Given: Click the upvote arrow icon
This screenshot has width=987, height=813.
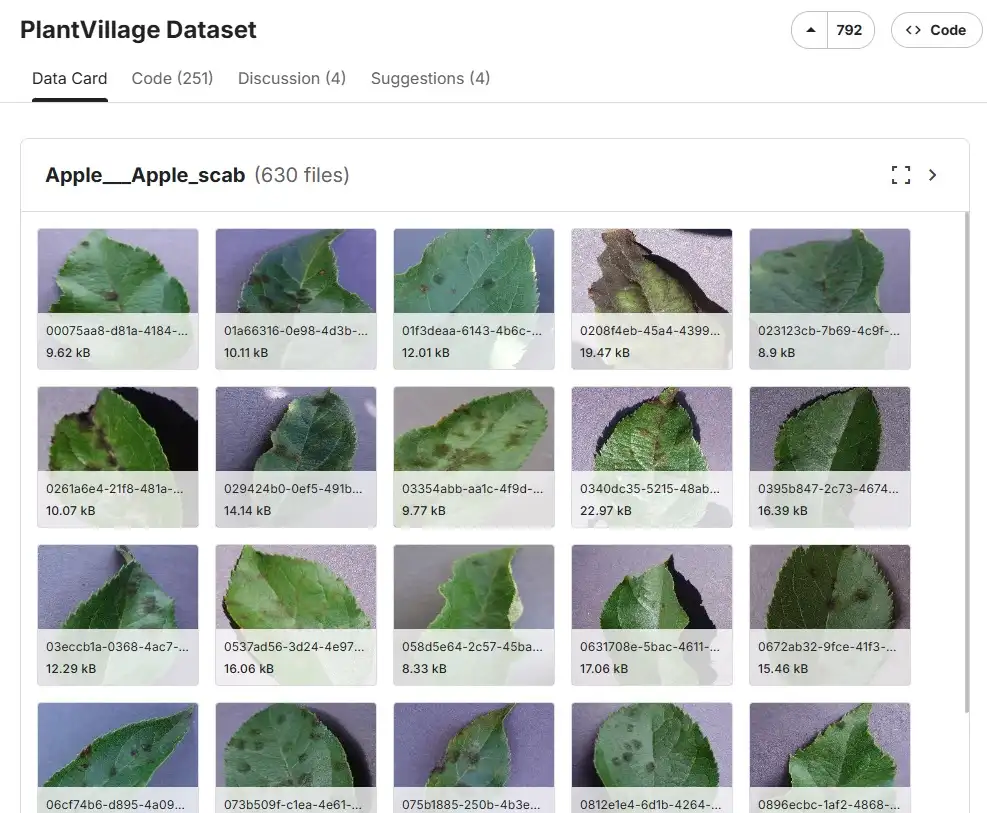Looking at the screenshot, I should 809,30.
